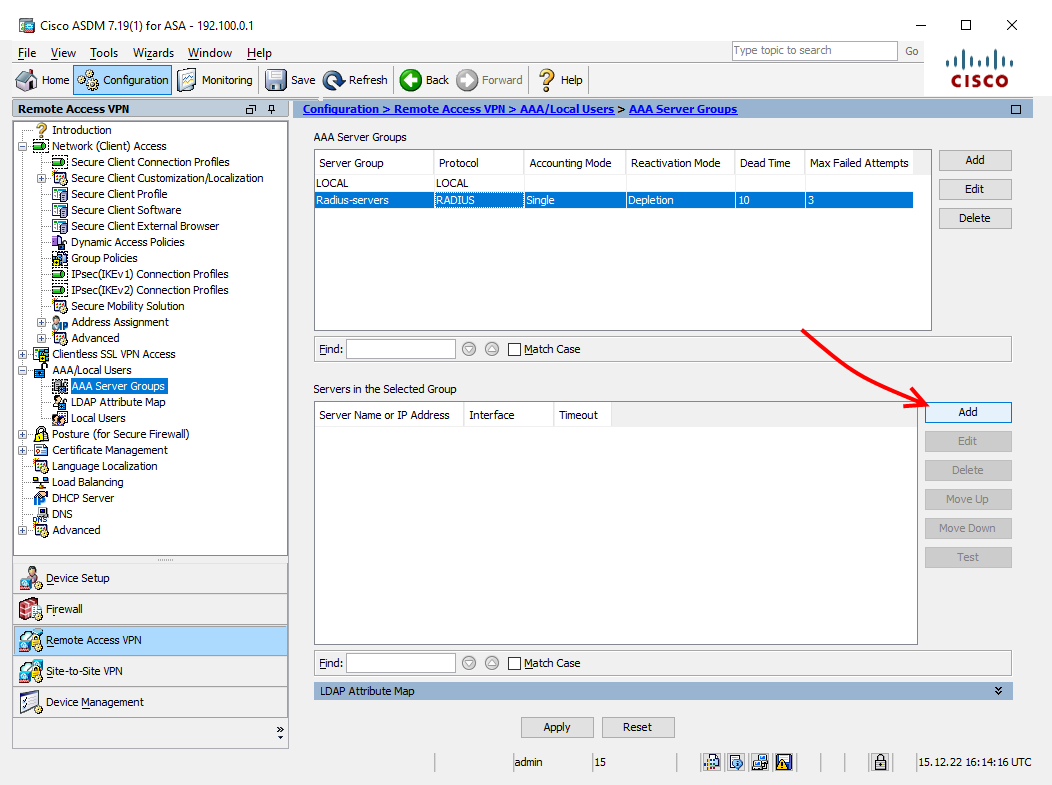Enable Match Case for server groups find
Screen dimensions: 1052x785
[x=515, y=350]
